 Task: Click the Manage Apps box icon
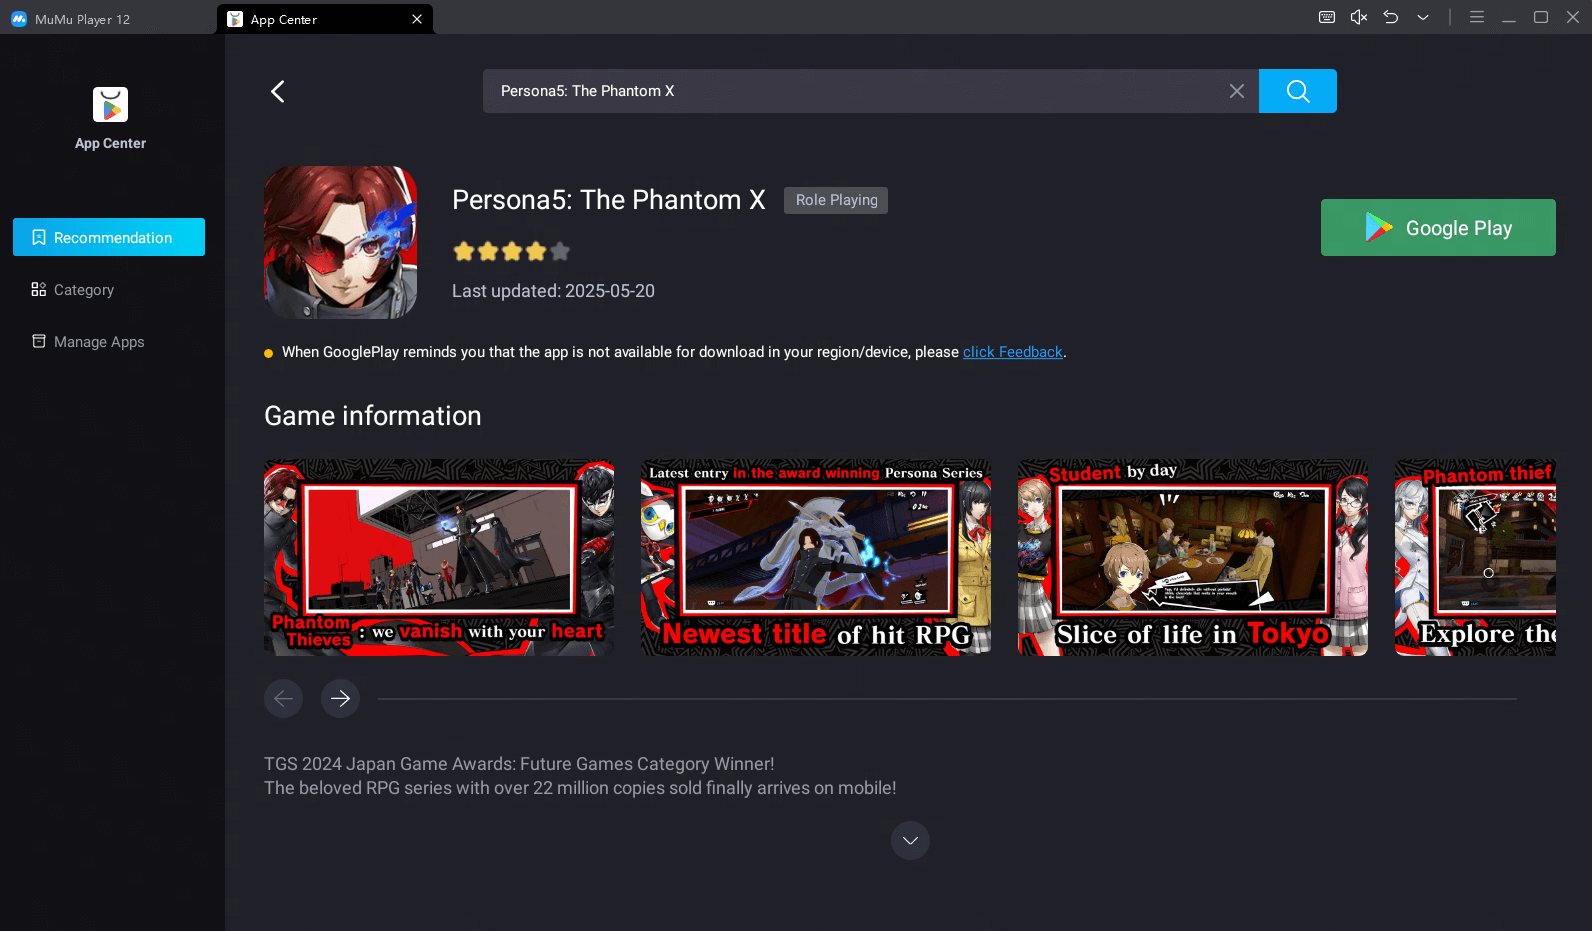point(39,341)
